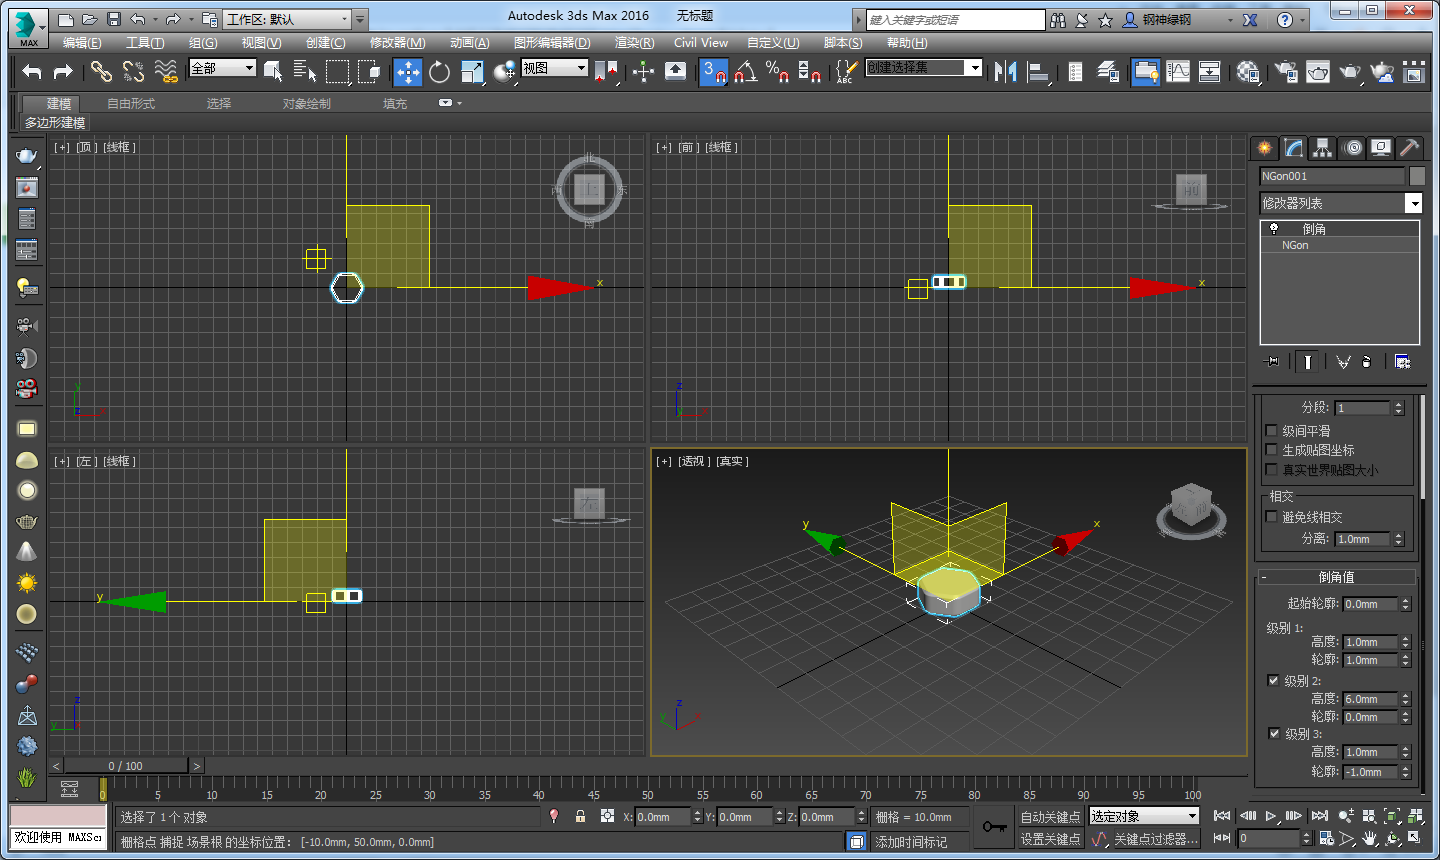The height and width of the screenshot is (860, 1440).
Task: Click the time slider 0 / 100 handle
Action: point(126,766)
